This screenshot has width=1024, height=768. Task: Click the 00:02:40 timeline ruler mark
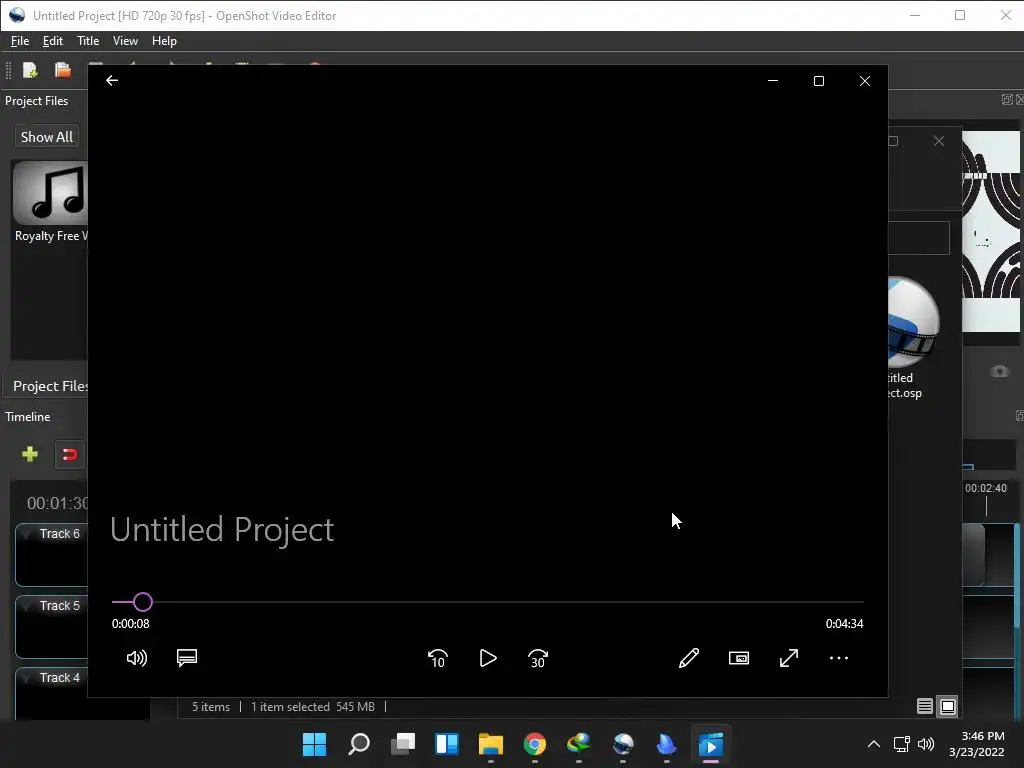(x=985, y=488)
